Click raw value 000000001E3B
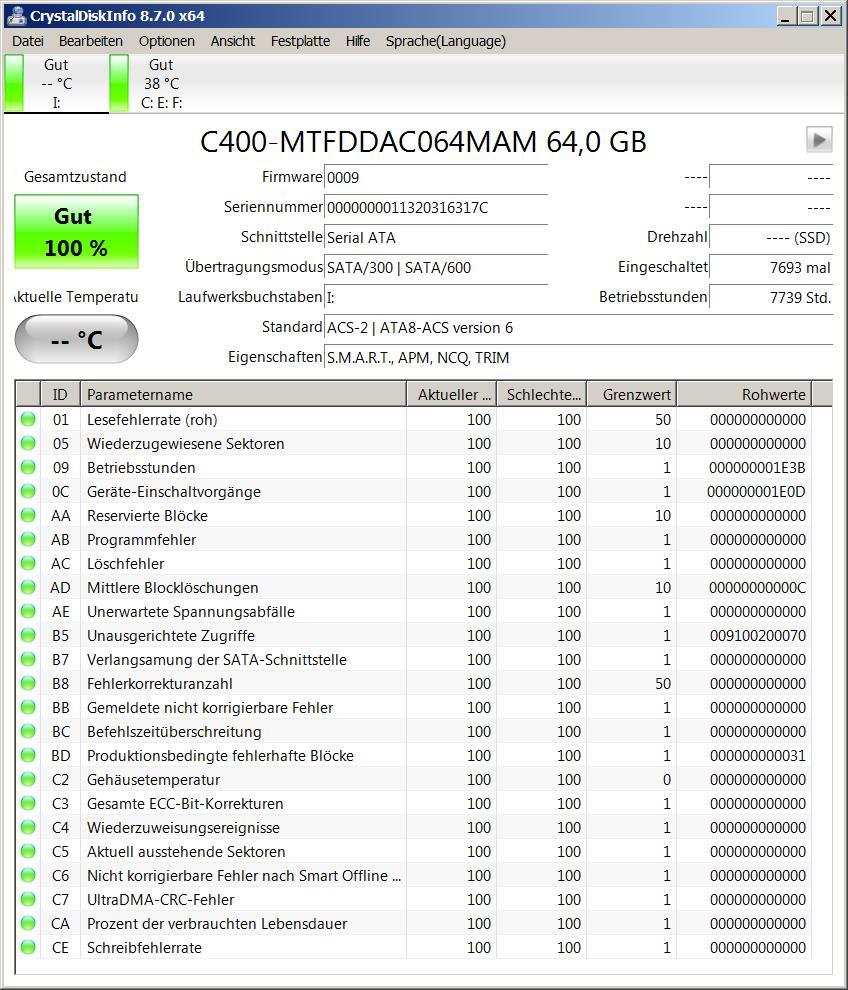The height and width of the screenshot is (990, 848). (758, 467)
